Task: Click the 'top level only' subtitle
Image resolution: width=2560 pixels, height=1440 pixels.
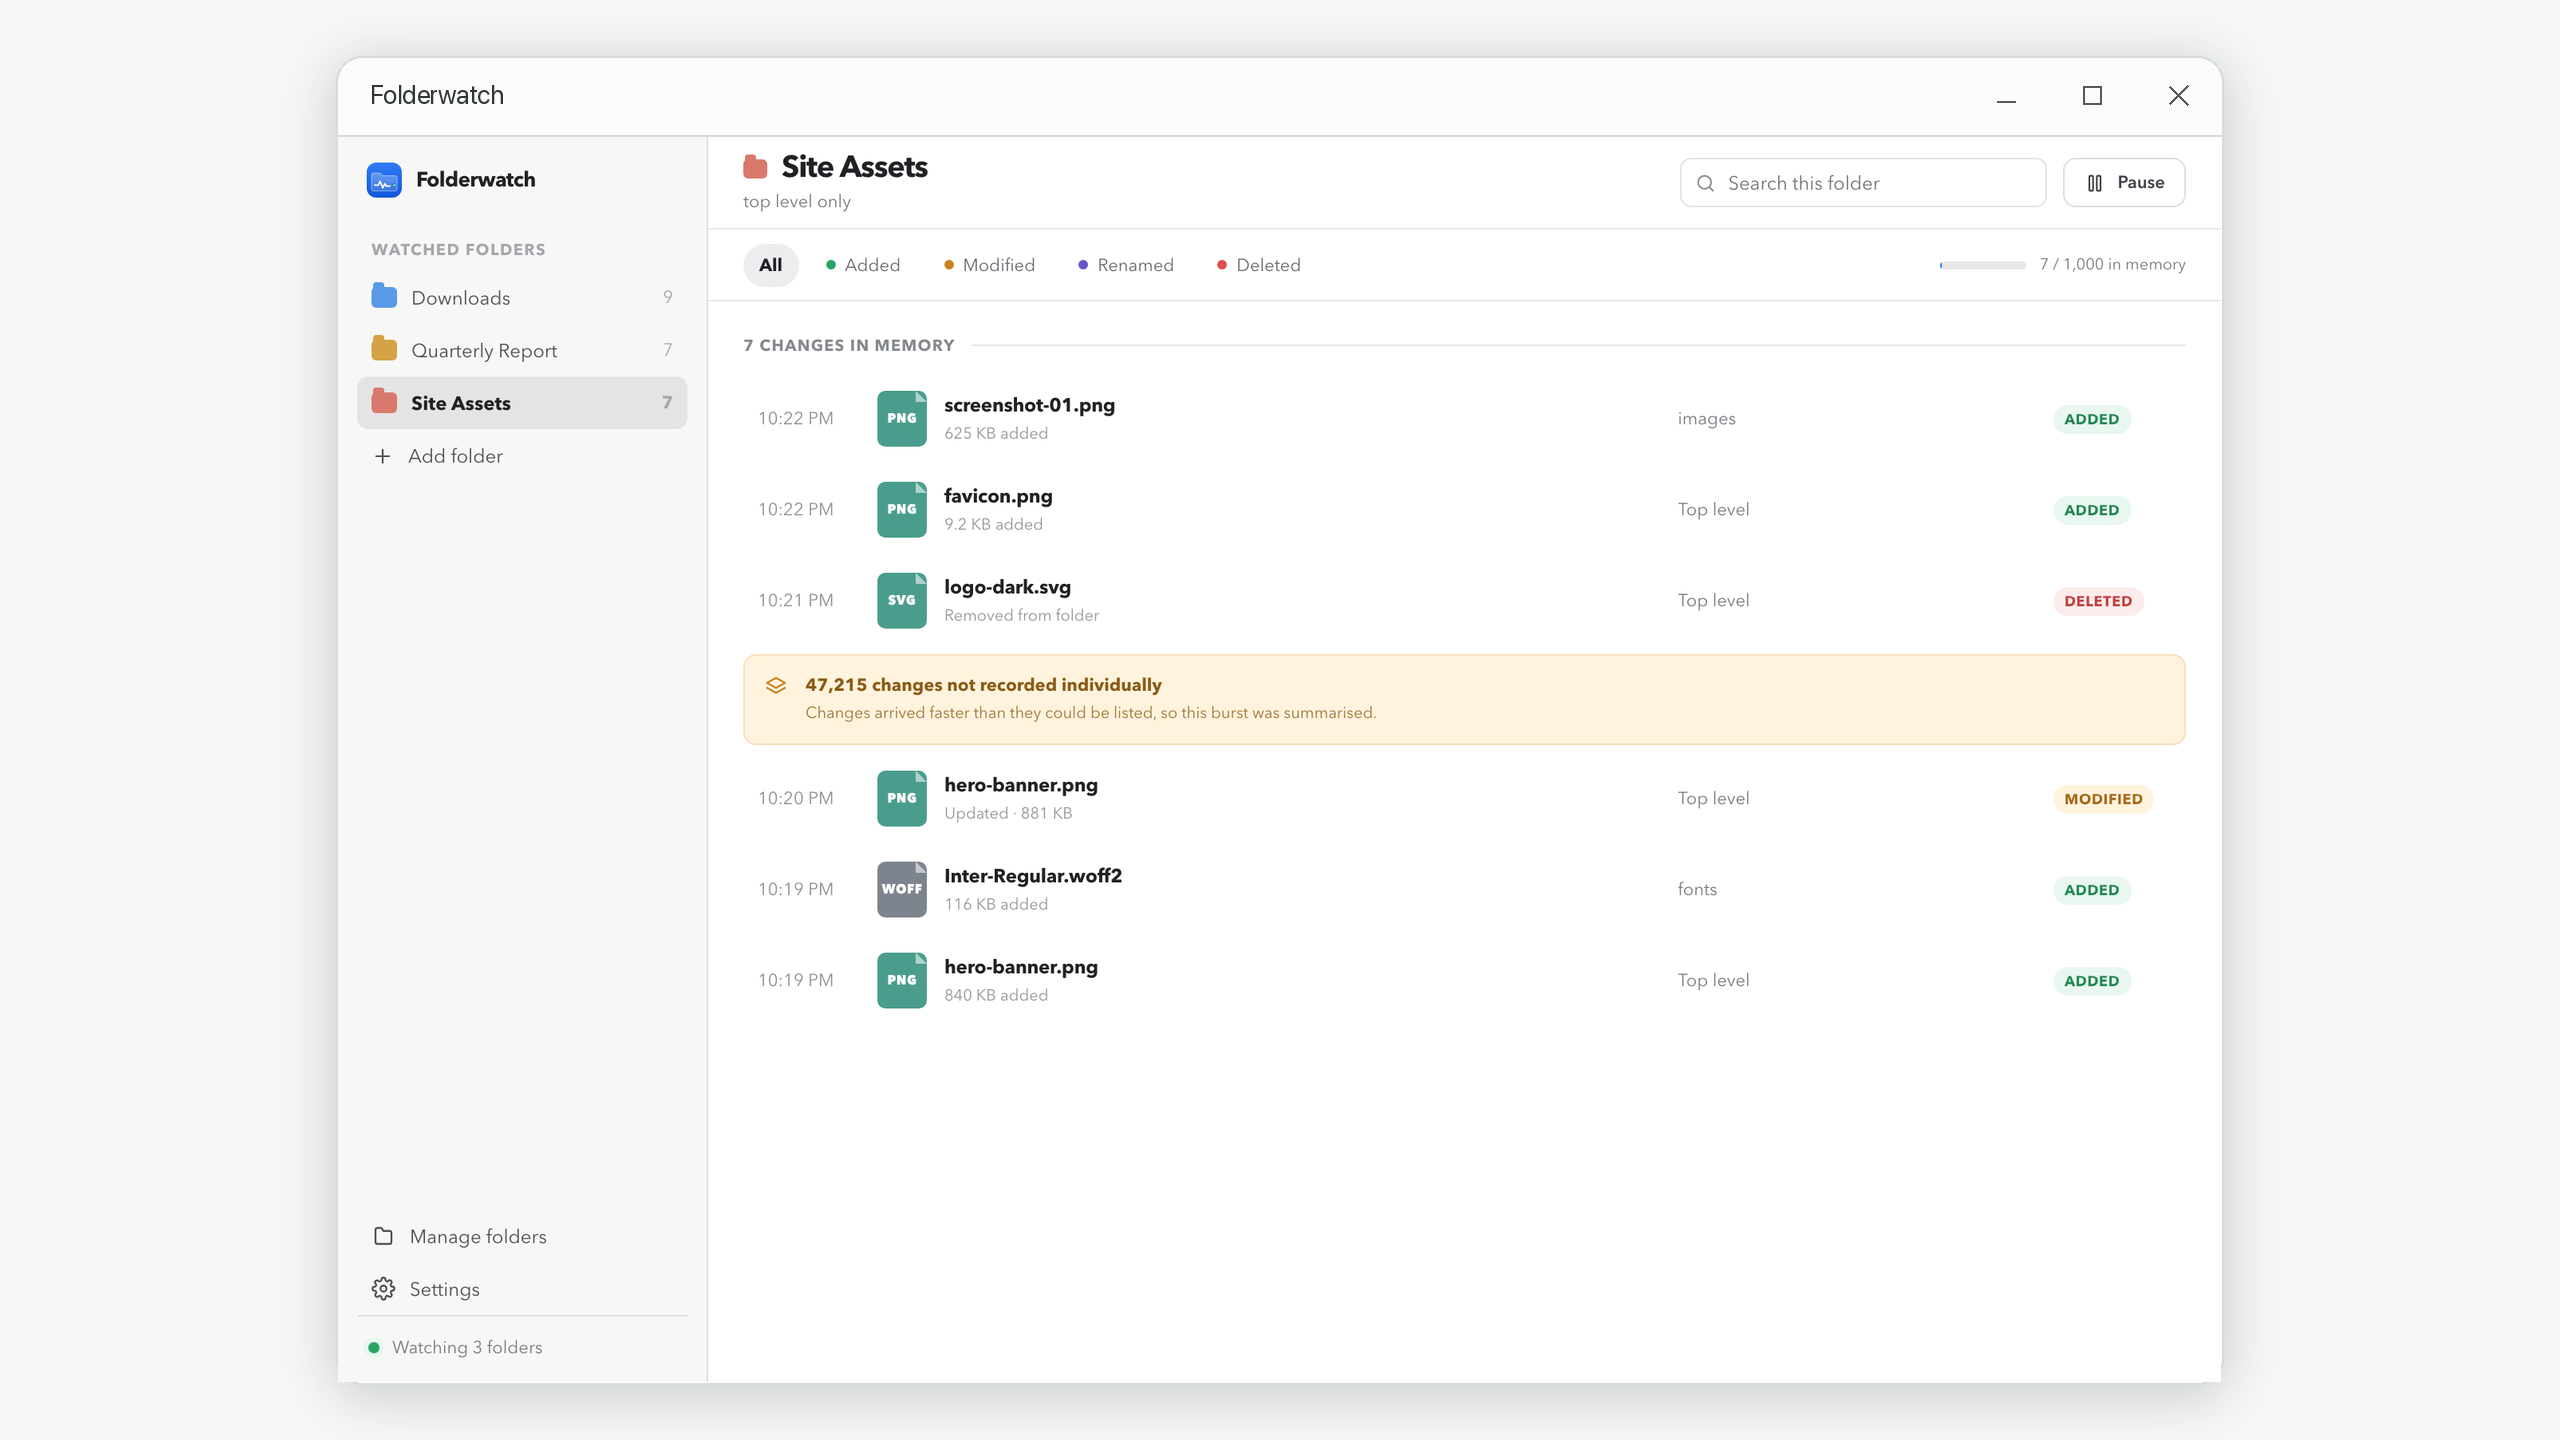Action: (796, 201)
